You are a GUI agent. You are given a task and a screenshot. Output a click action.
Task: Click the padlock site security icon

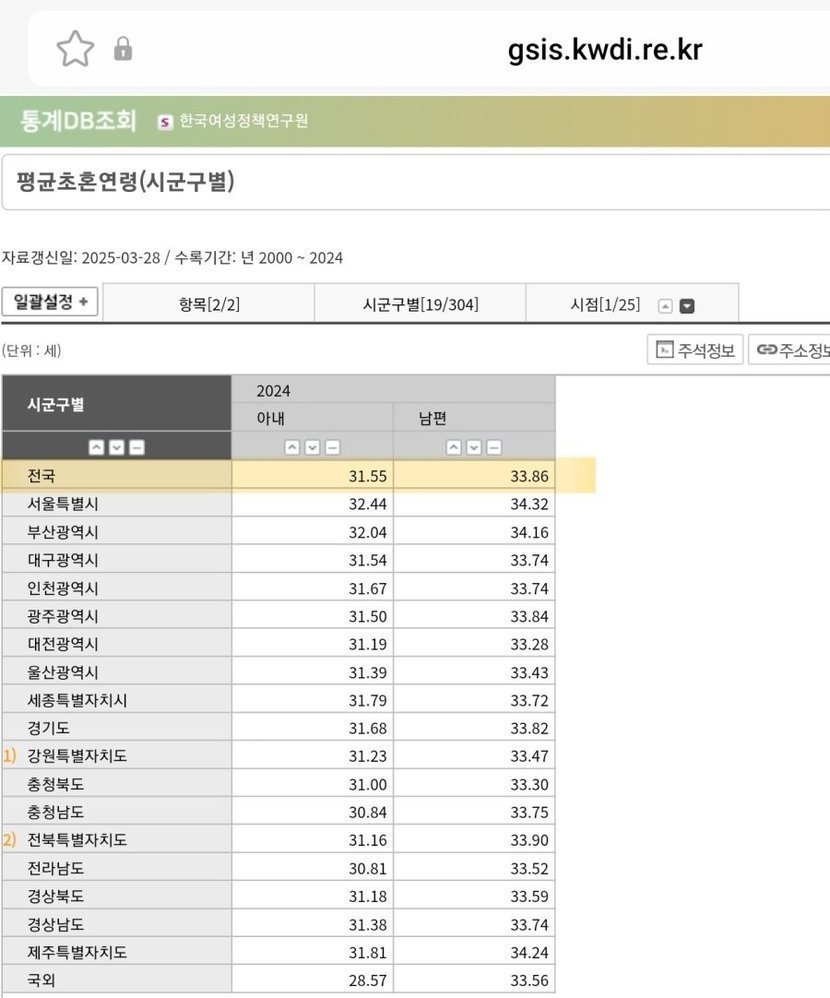point(123,48)
